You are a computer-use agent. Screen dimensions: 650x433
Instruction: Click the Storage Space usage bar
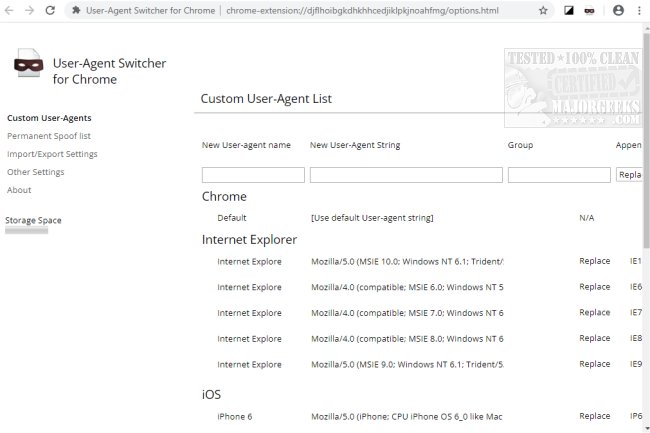pyautogui.click(x=27, y=231)
